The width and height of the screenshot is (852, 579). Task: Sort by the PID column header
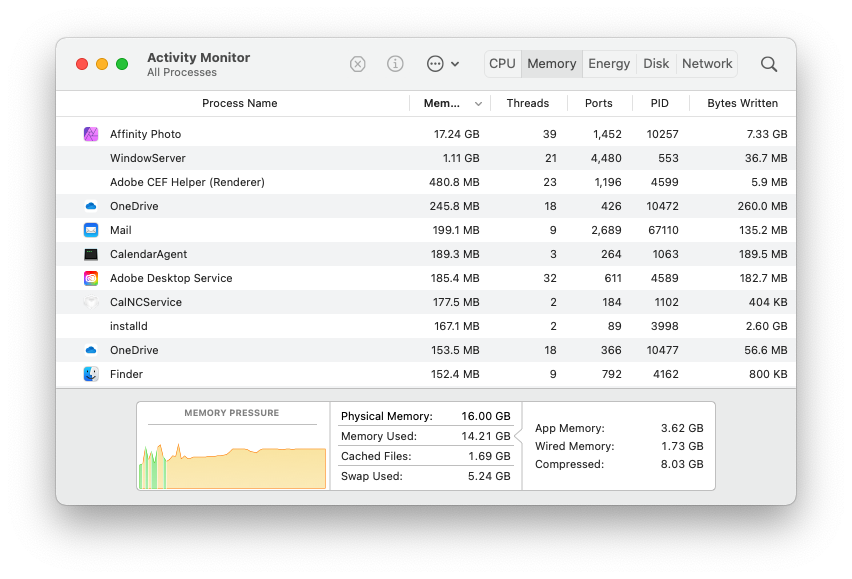pos(660,103)
